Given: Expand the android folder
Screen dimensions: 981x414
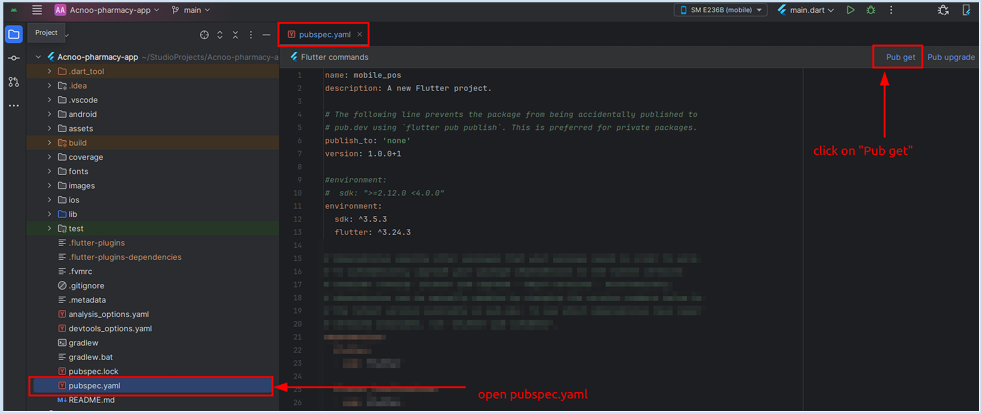Looking at the screenshot, I should tap(49, 114).
